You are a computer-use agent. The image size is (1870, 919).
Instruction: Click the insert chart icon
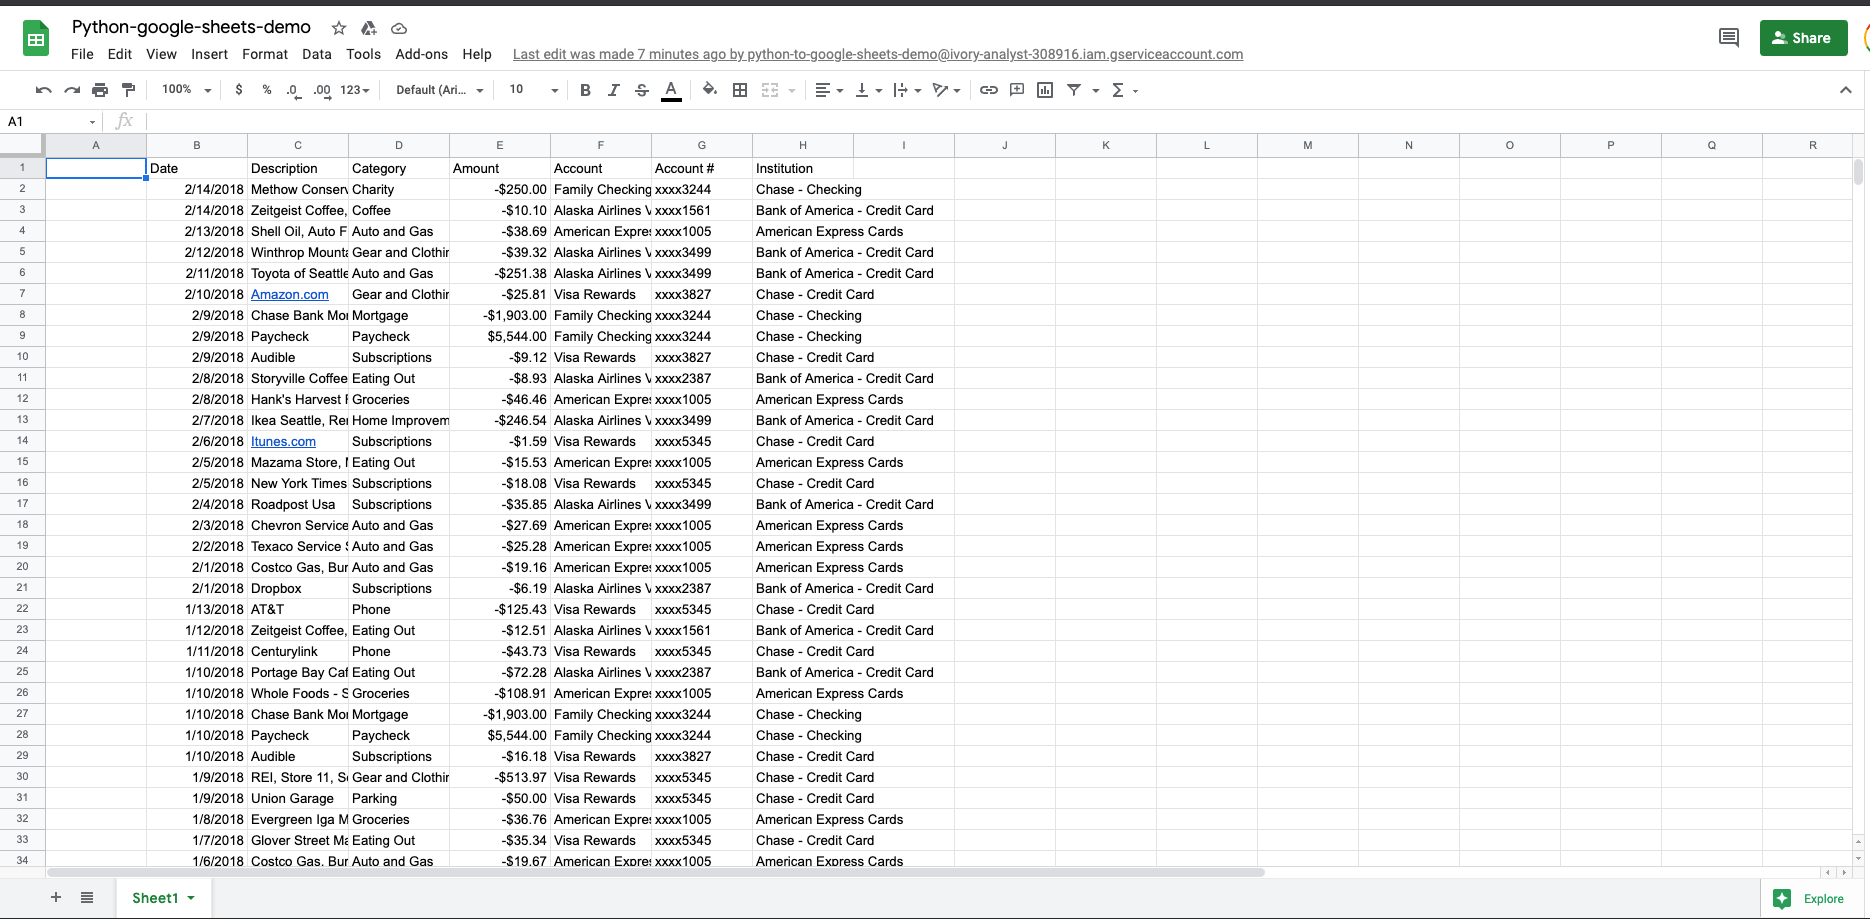pos(1045,90)
